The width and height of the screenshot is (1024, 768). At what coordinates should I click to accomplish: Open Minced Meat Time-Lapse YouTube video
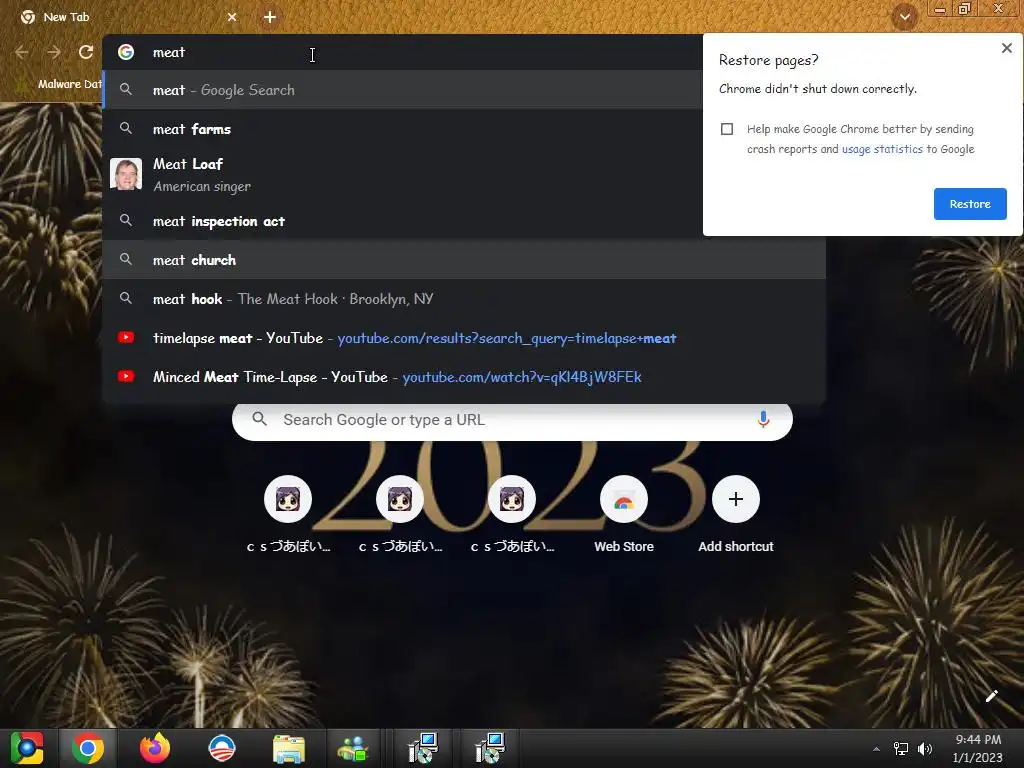tap(464, 377)
